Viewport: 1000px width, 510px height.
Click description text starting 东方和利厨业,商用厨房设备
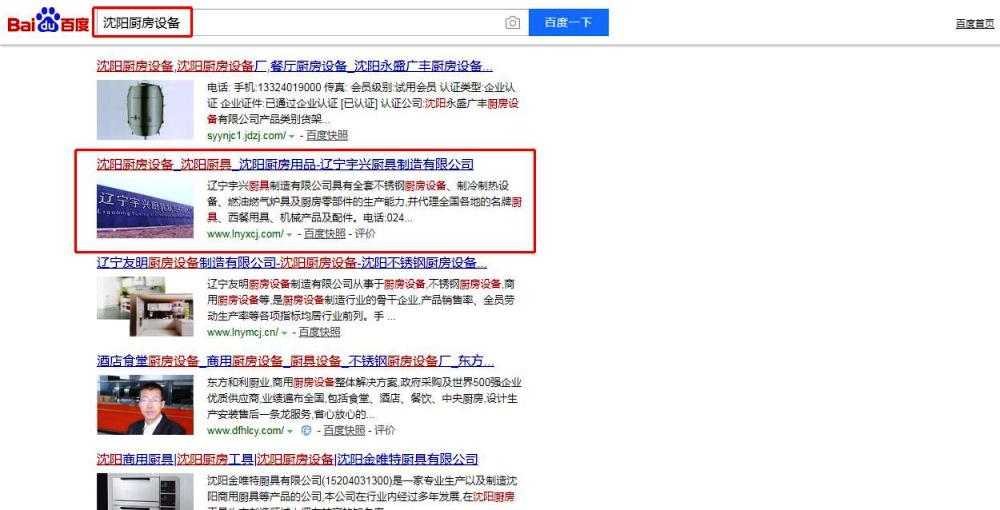click(364, 398)
